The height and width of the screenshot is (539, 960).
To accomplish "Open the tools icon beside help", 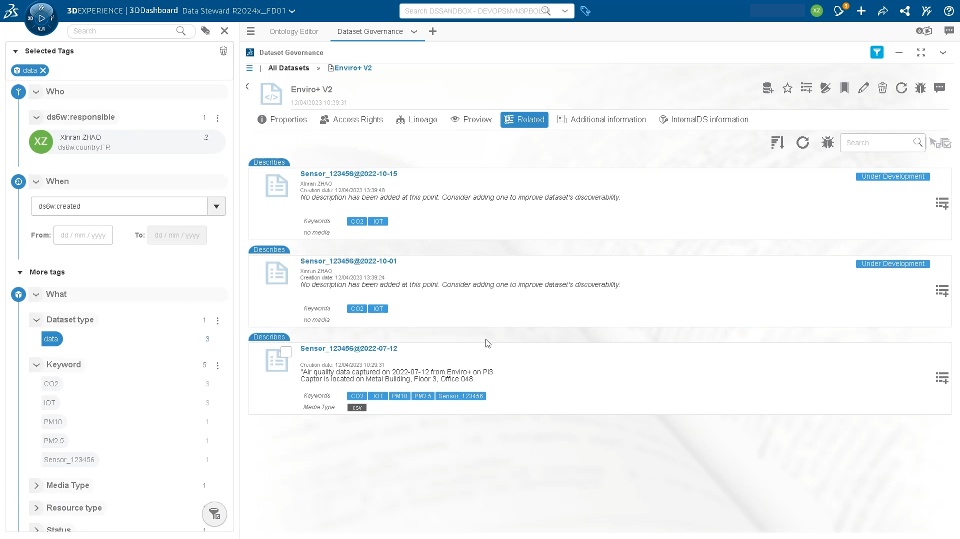I will [x=926, y=11].
